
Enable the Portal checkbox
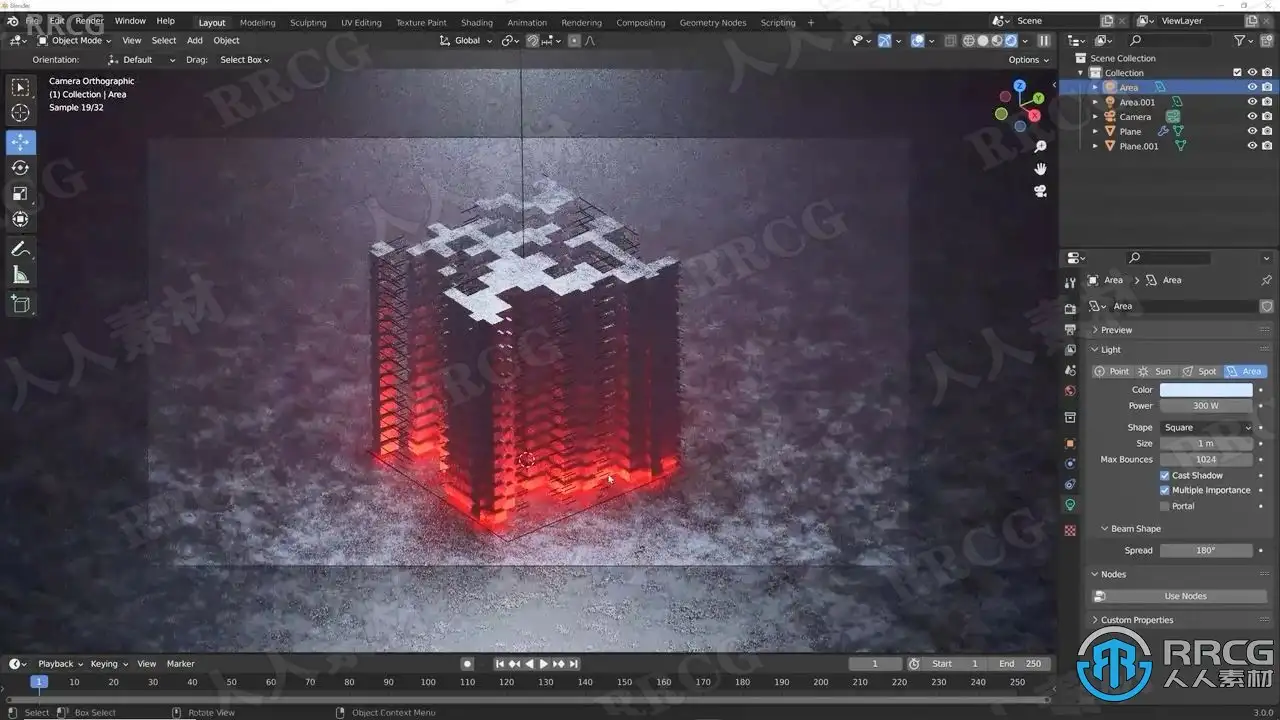coord(1164,506)
